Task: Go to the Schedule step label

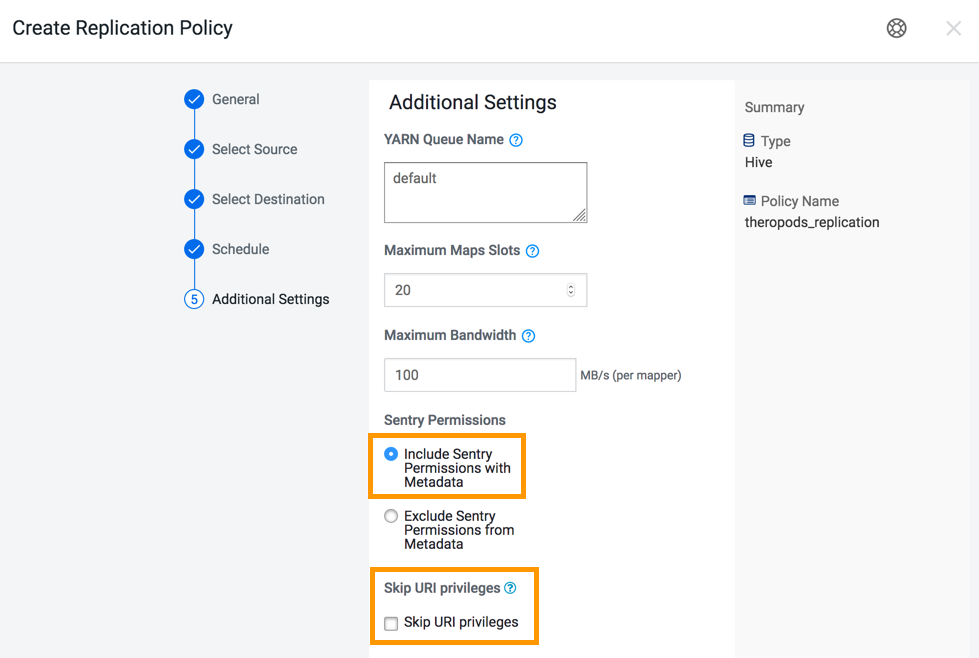Action: (240, 249)
